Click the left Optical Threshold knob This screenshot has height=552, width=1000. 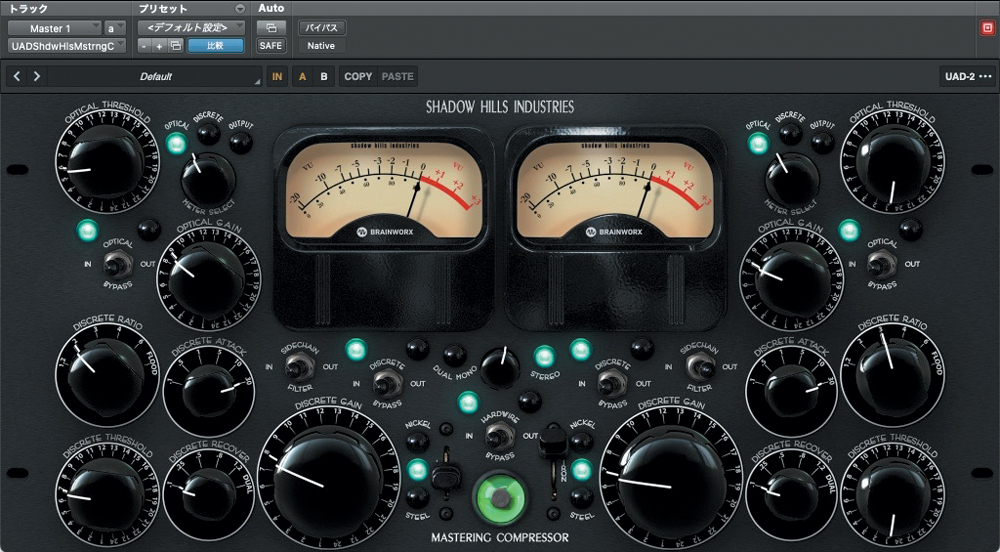[x=106, y=161]
